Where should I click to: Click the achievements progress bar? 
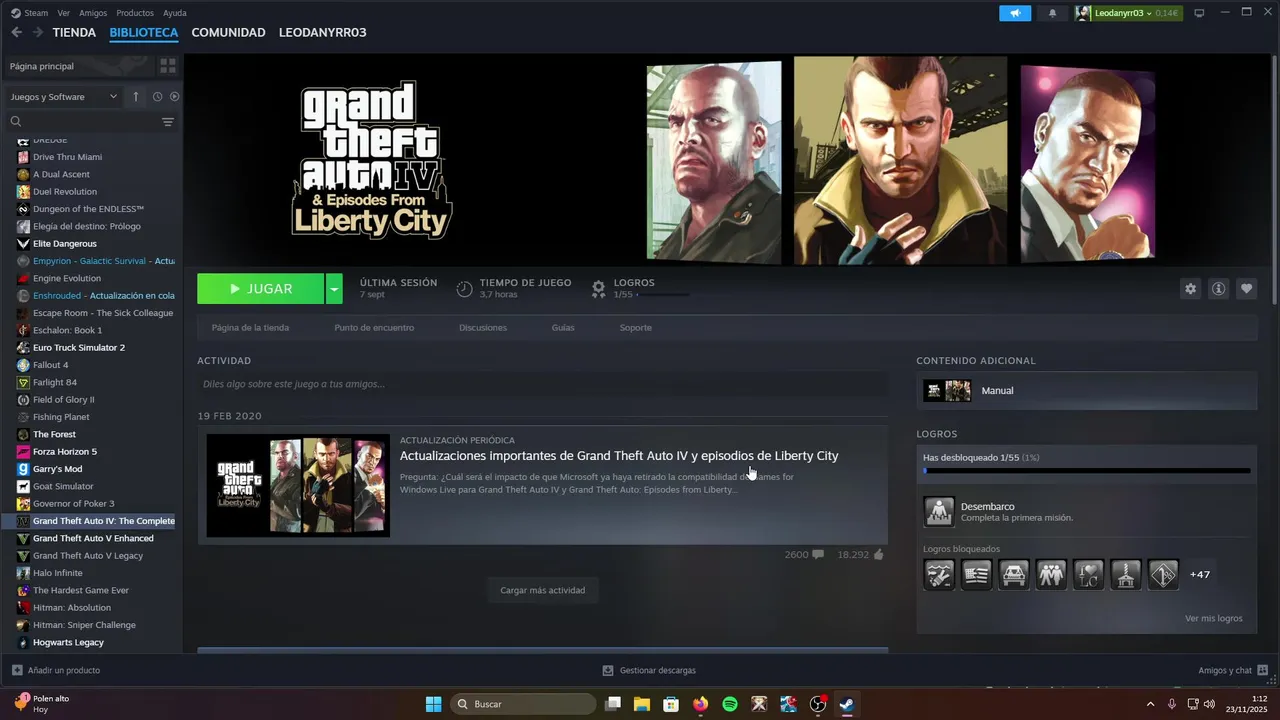[x=1087, y=470]
